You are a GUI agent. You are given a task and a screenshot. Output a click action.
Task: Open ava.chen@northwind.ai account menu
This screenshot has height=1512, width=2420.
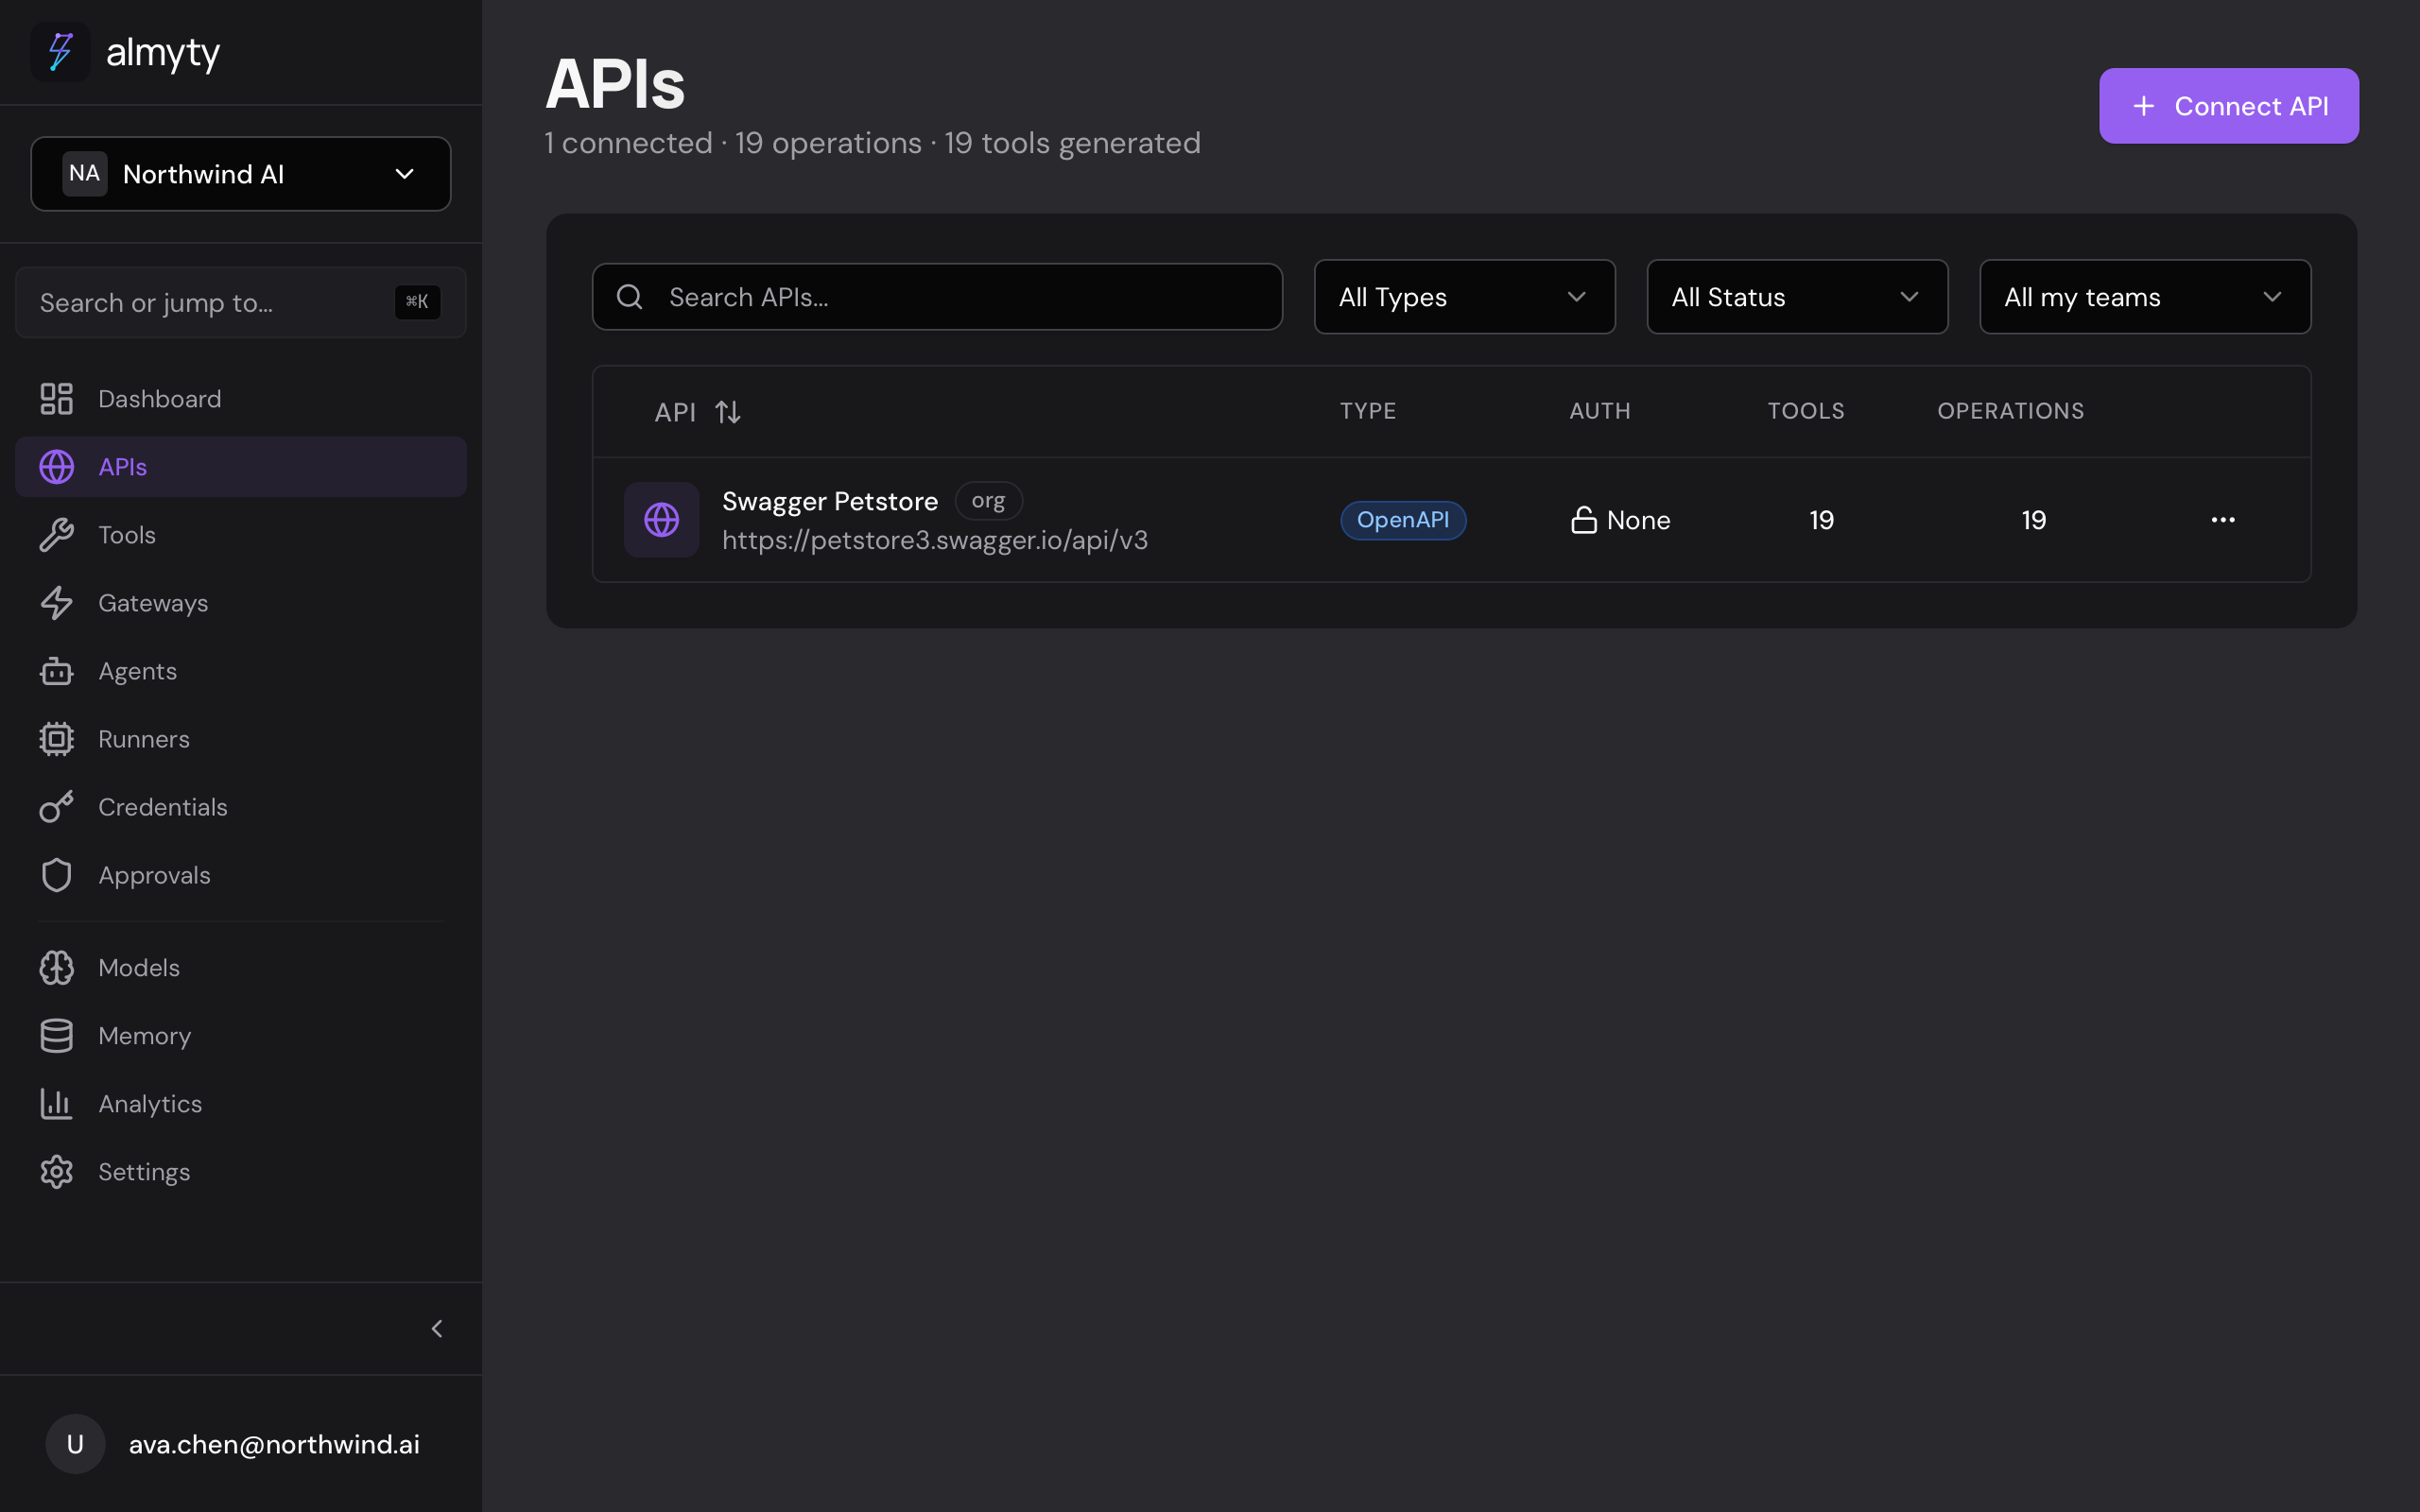pos(241,1444)
